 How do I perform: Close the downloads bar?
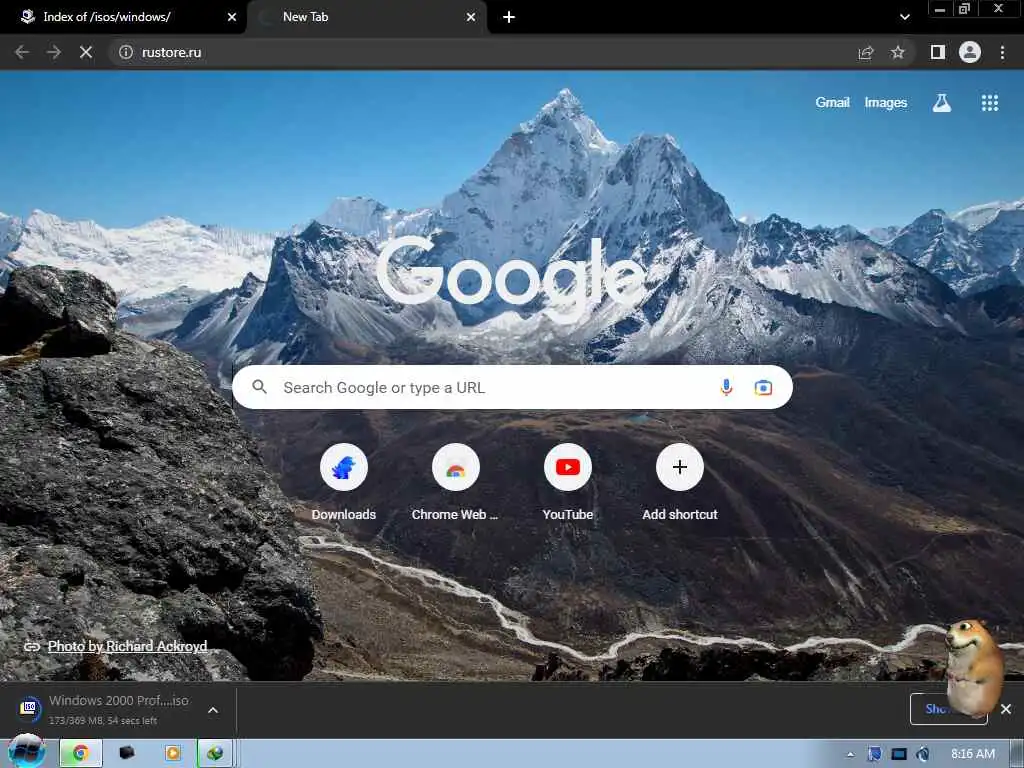tap(1006, 709)
